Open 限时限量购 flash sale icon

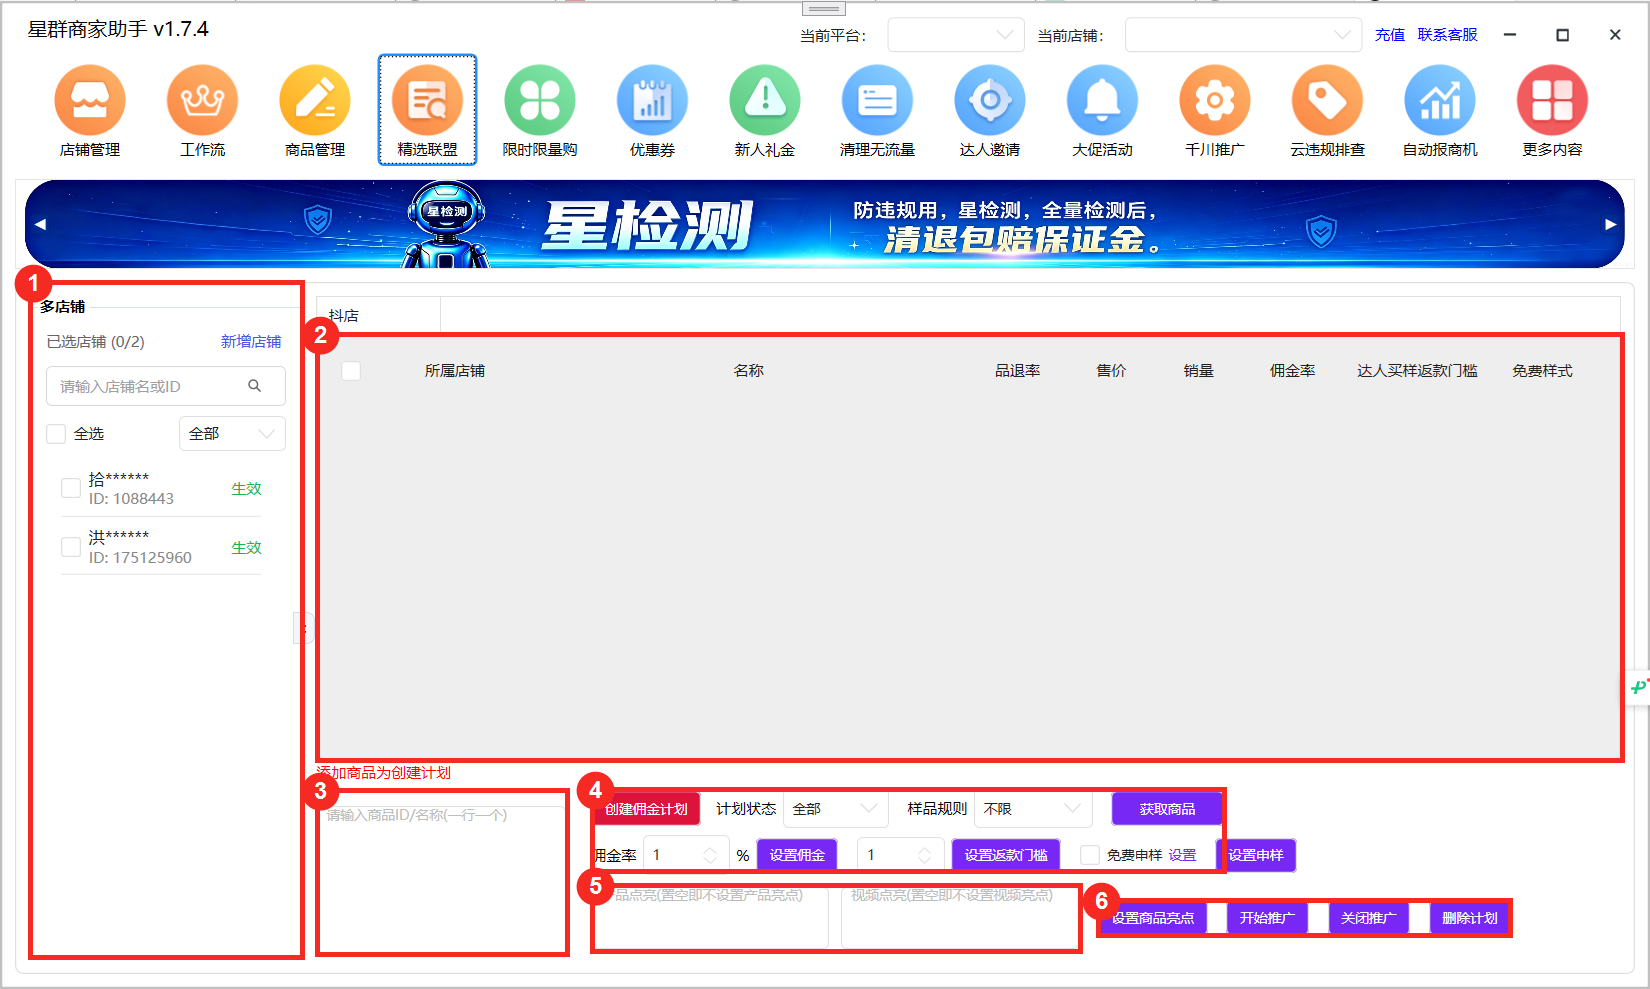pos(540,100)
